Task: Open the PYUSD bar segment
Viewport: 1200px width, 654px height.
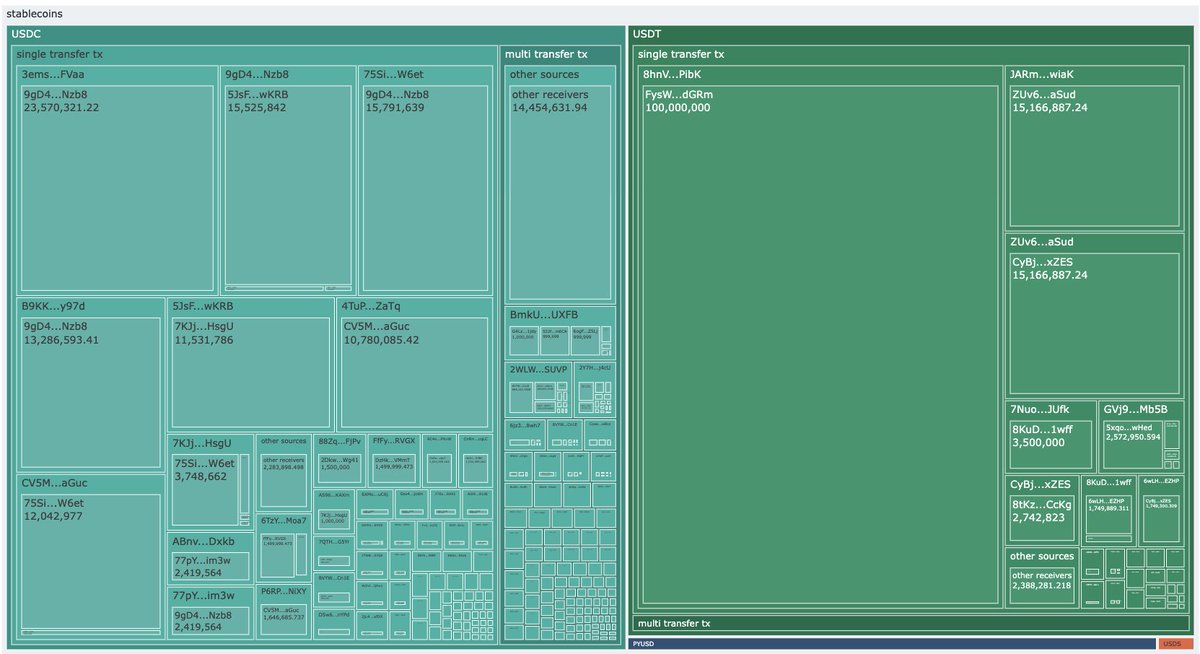Action: pyautogui.click(x=892, y=644)
